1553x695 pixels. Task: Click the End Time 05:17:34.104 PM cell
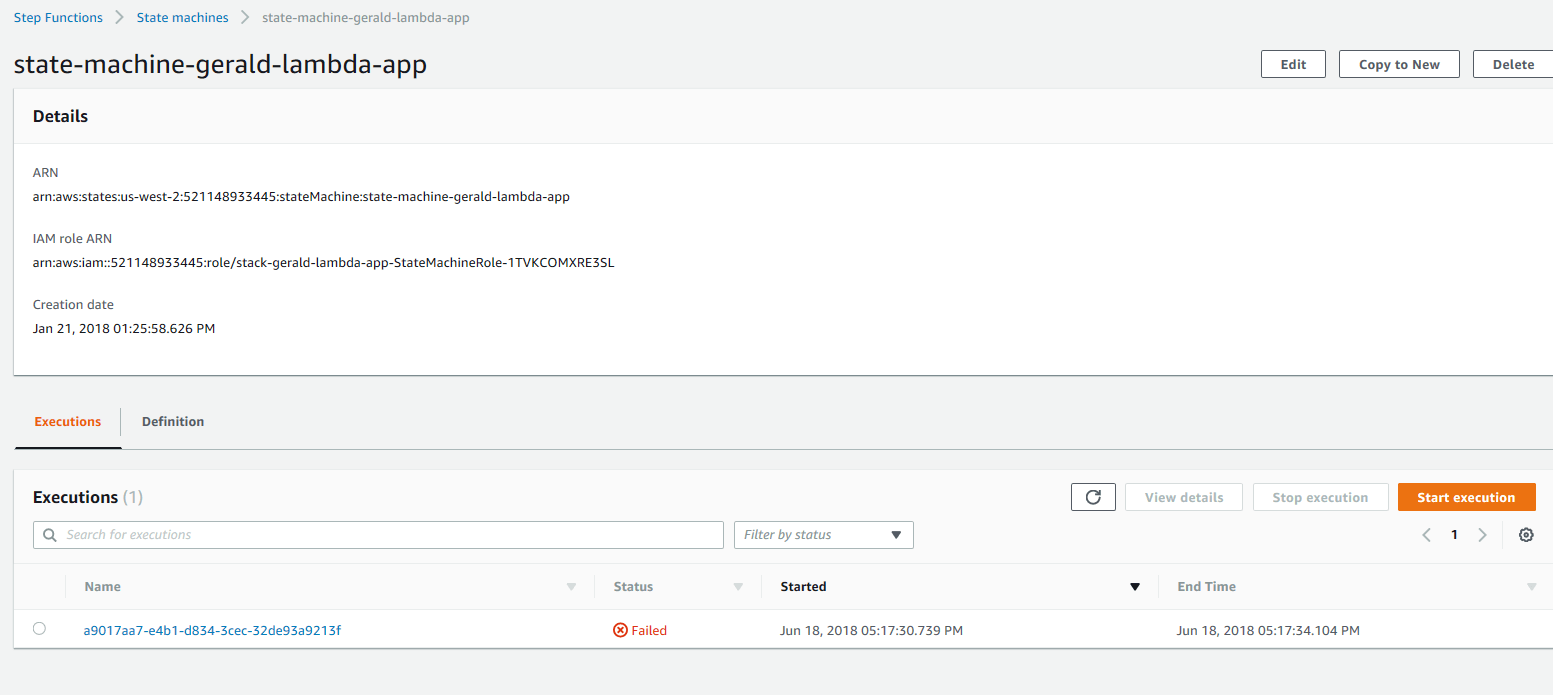pyautogui.click(x=1268, y=630)
